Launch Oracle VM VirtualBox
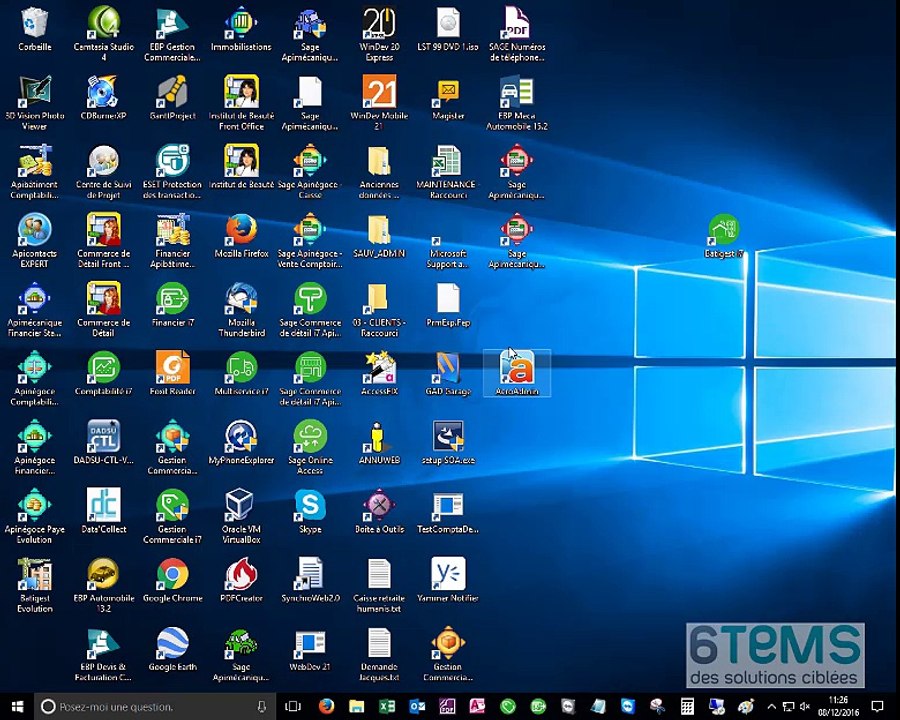Image resolution: width=900 pixels, height=720 pixels. point(241,516)
